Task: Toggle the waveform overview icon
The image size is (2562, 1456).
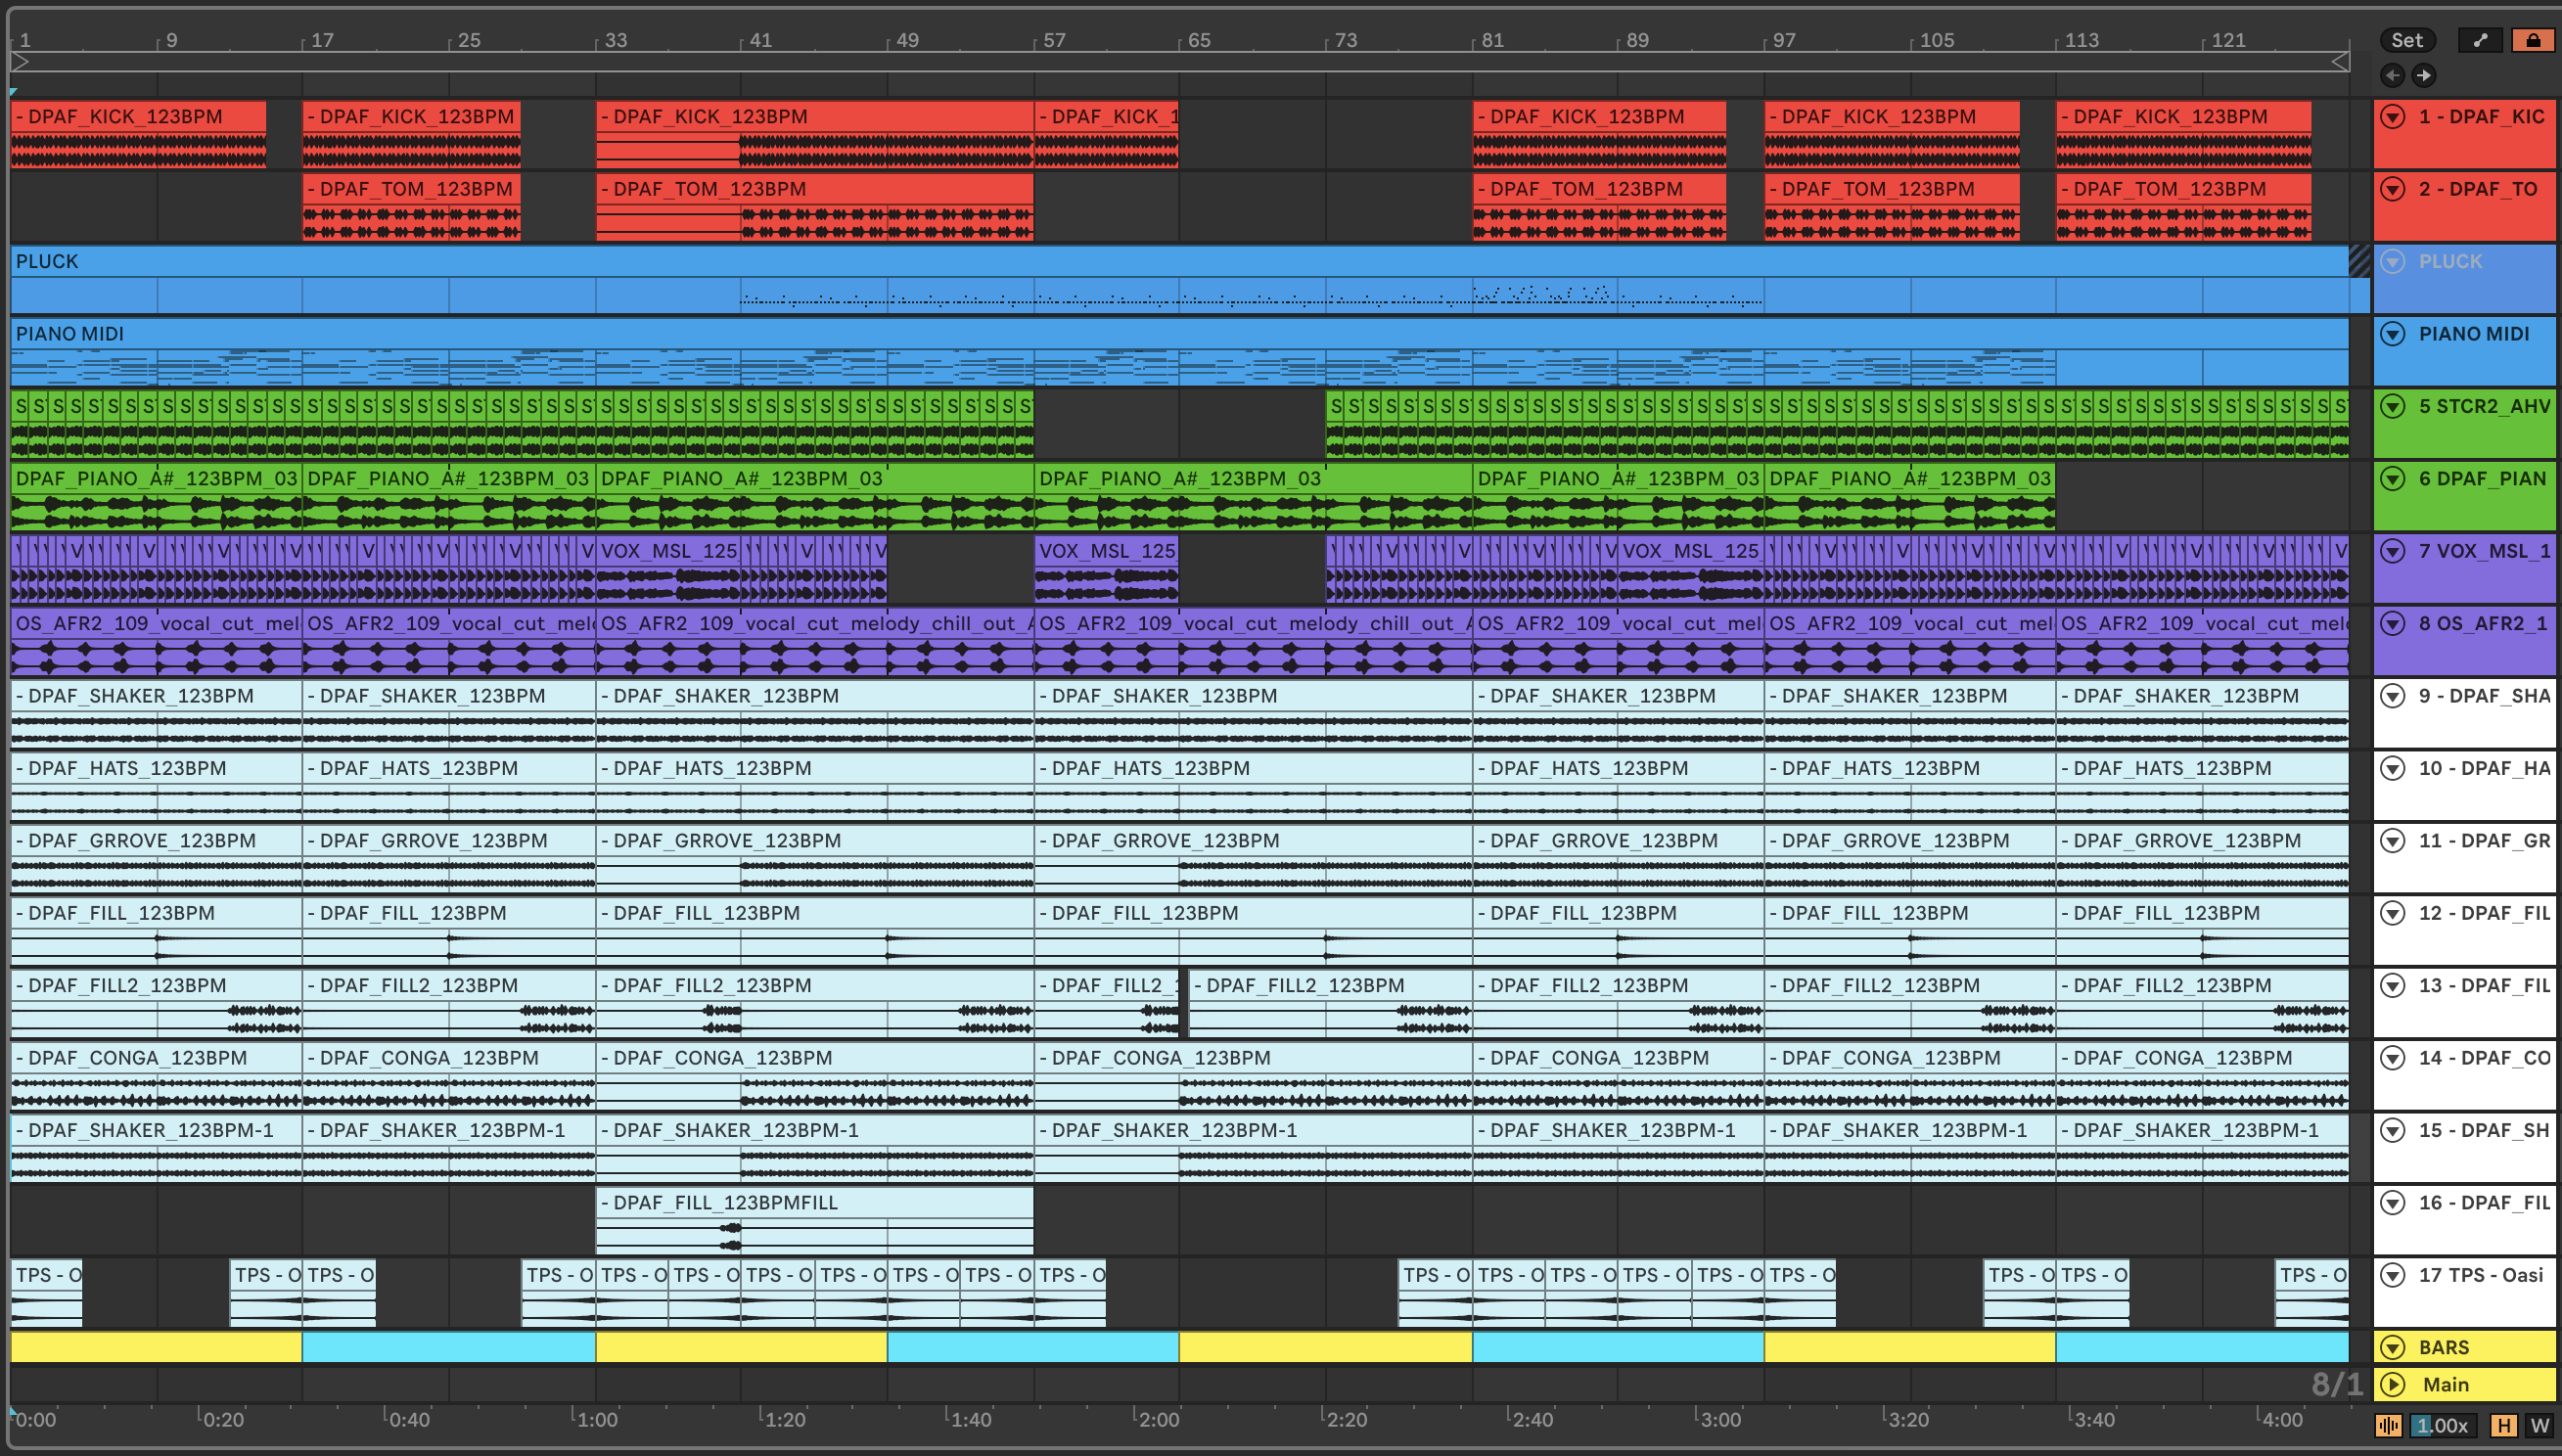Action: [2389, 1425]
